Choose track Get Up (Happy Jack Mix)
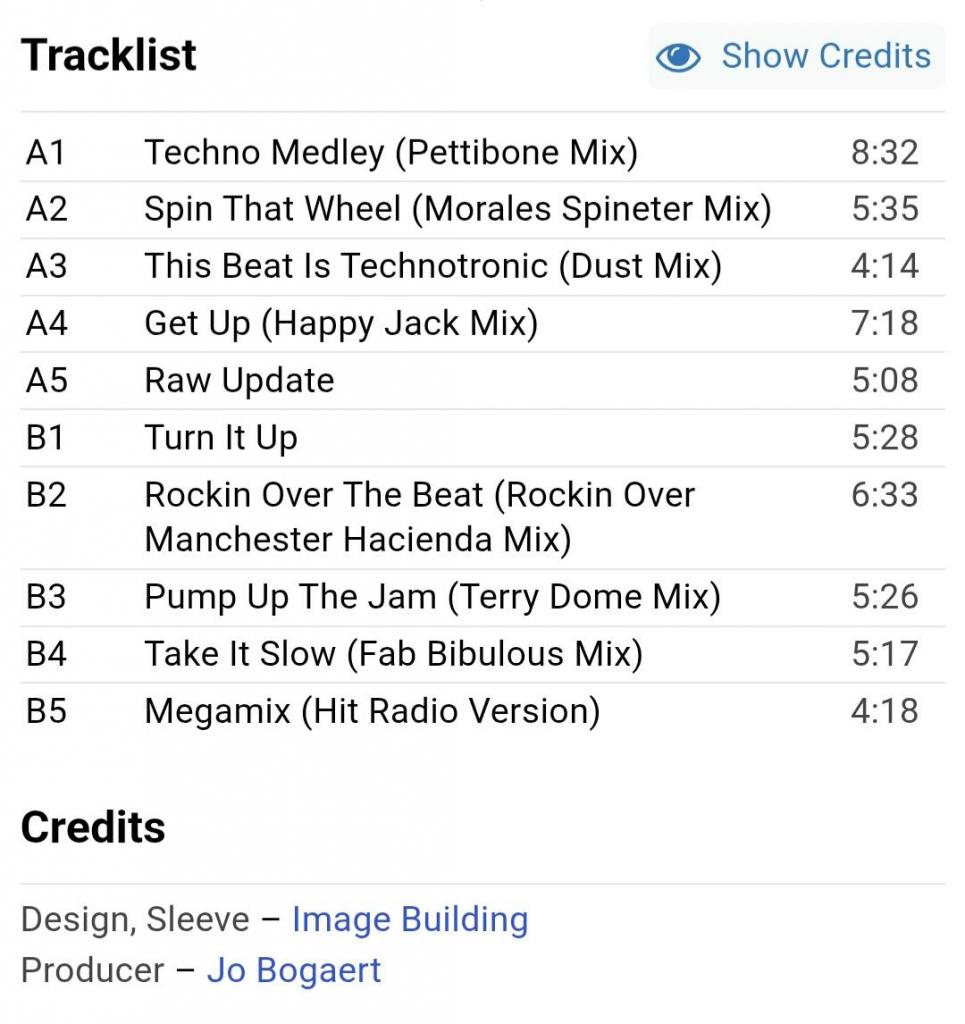Image resolution: width=965 pixels, height=1024 pixels. [341, 324]
